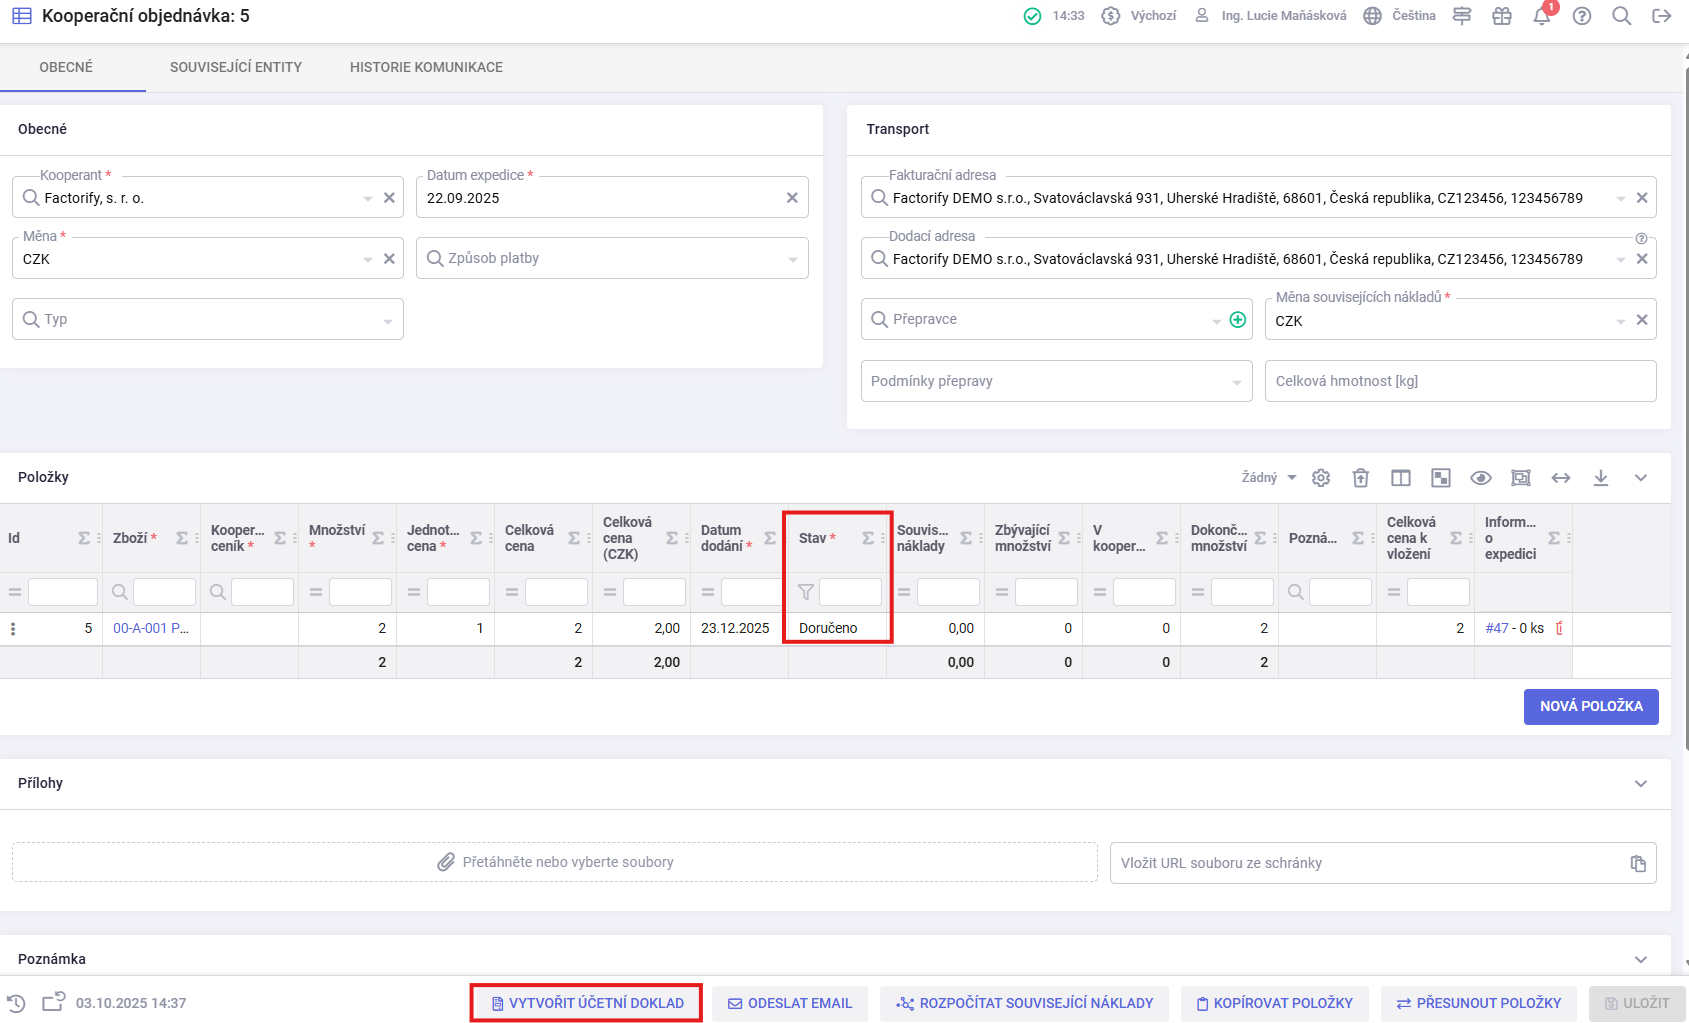Click the Nová položka button
This screenshot has width=1689, height=1023.
(x=1590, y=706)
